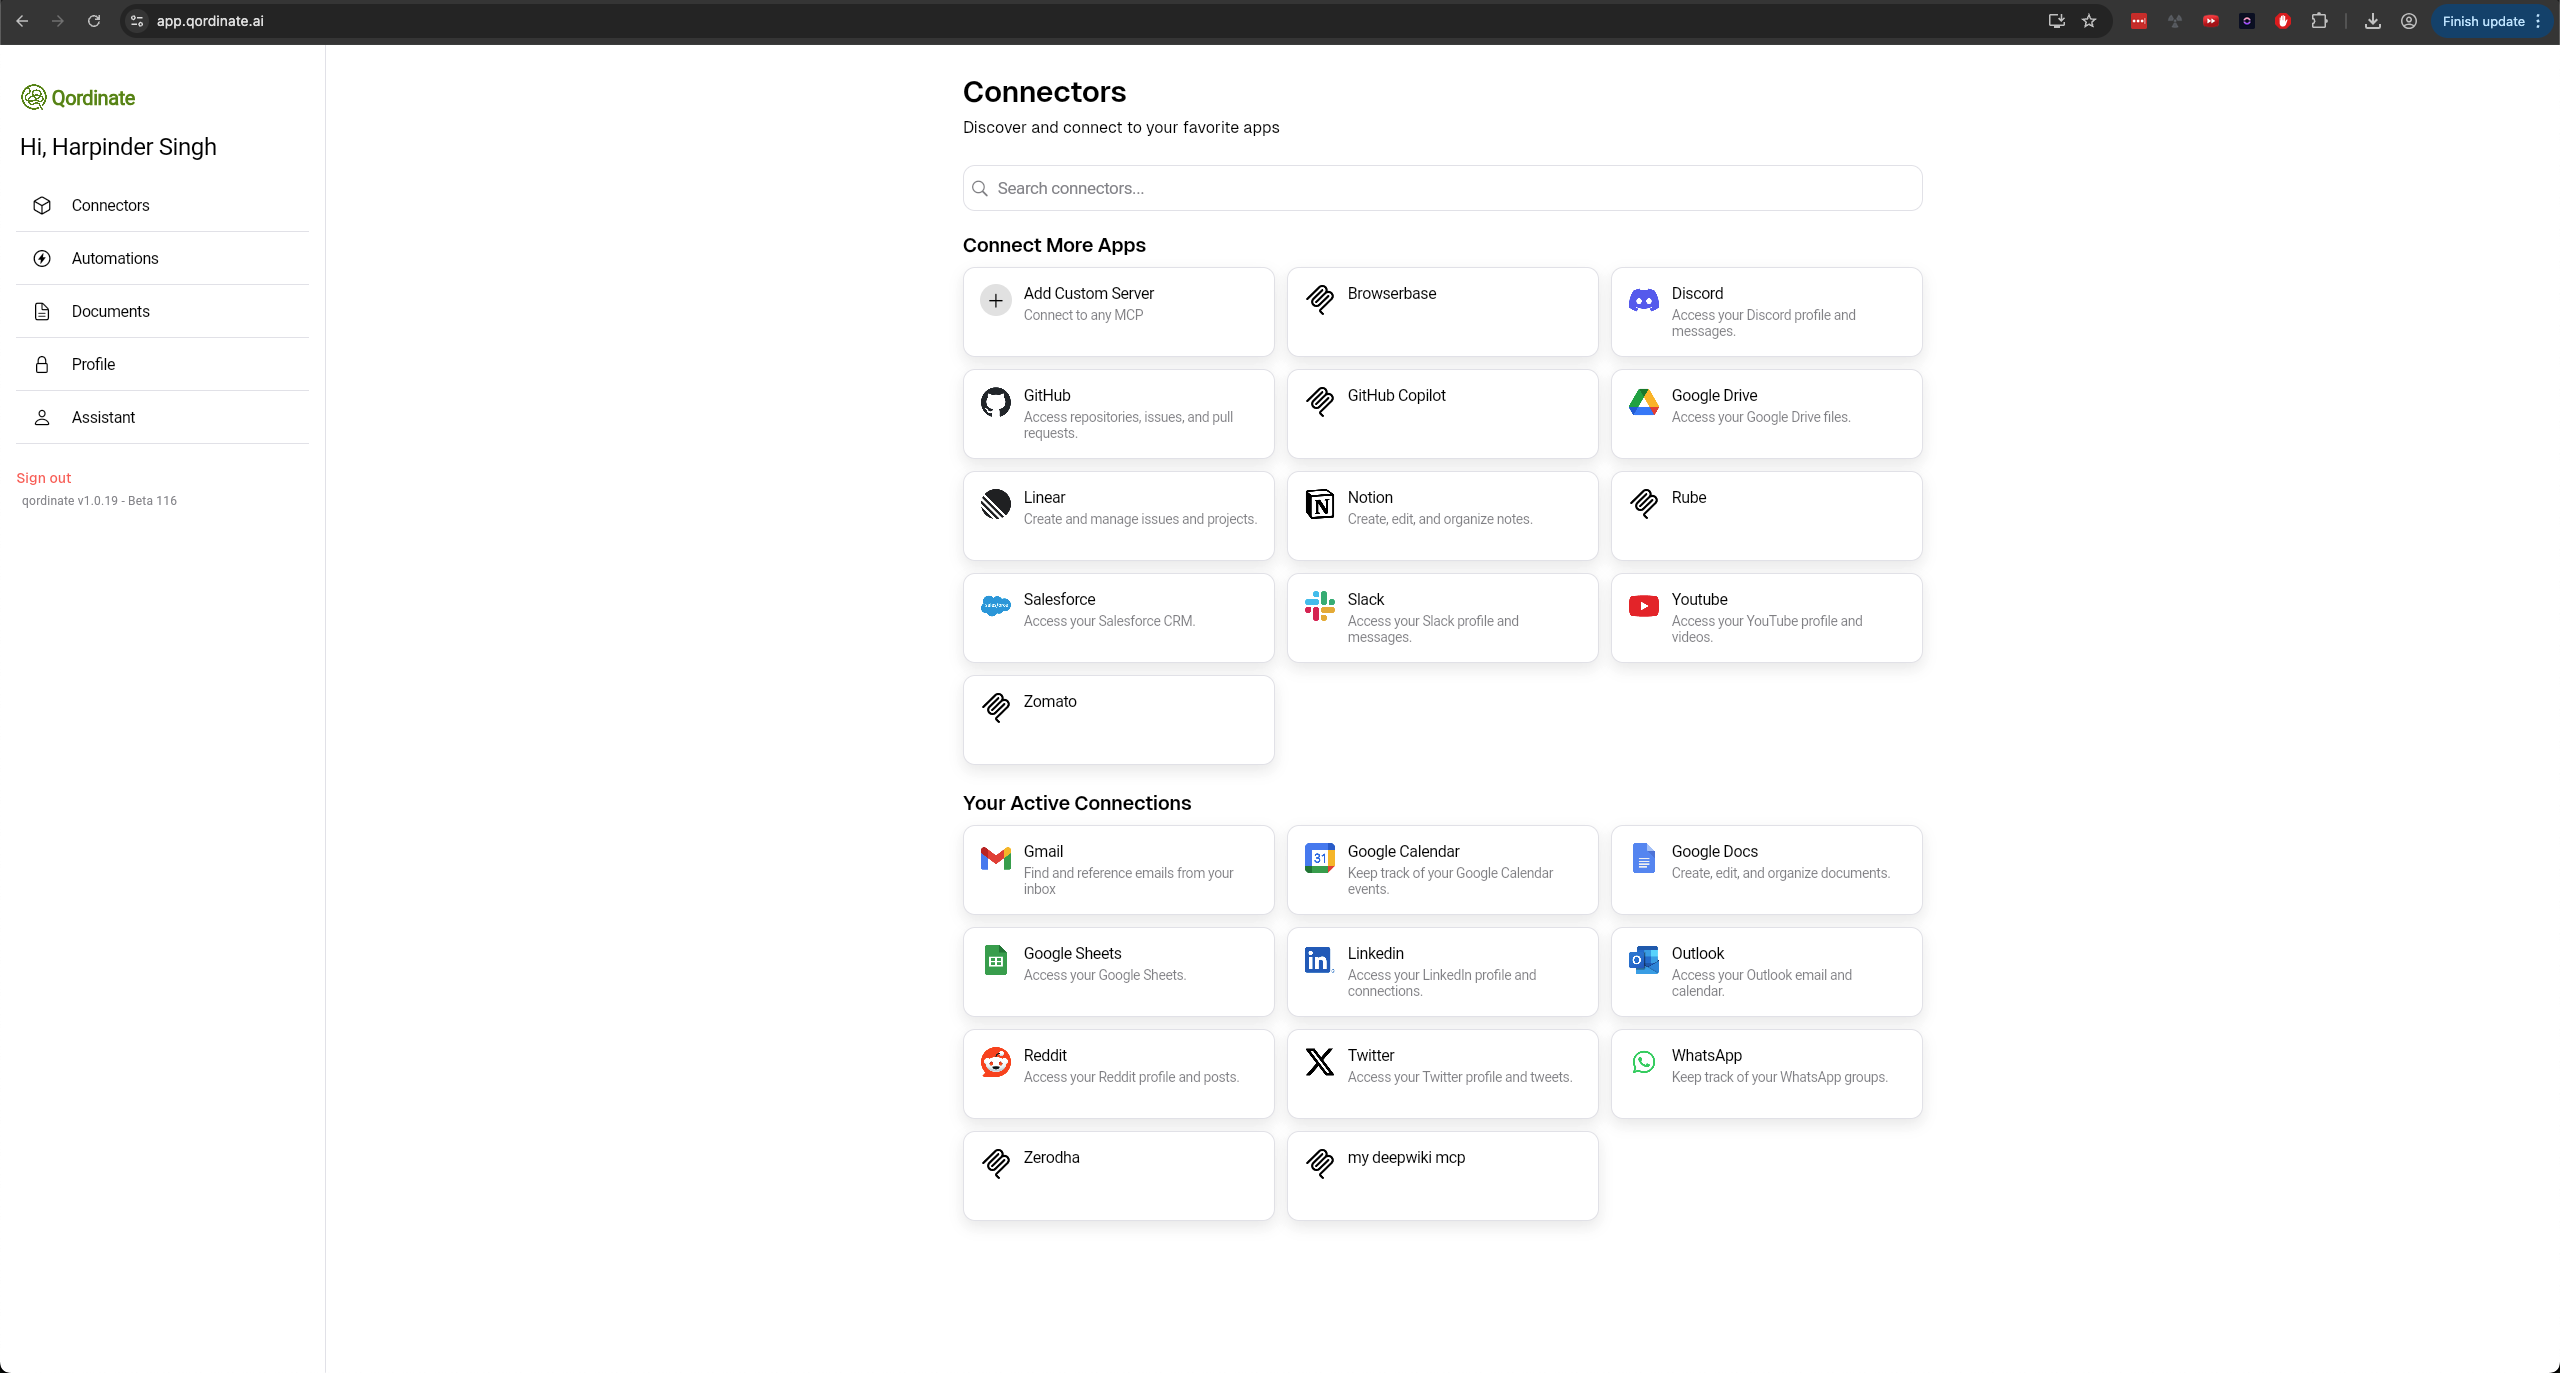The height and width of the screenshot is (1373, 2560).
Task: Go back in the browser
Action: pos(22,21)
